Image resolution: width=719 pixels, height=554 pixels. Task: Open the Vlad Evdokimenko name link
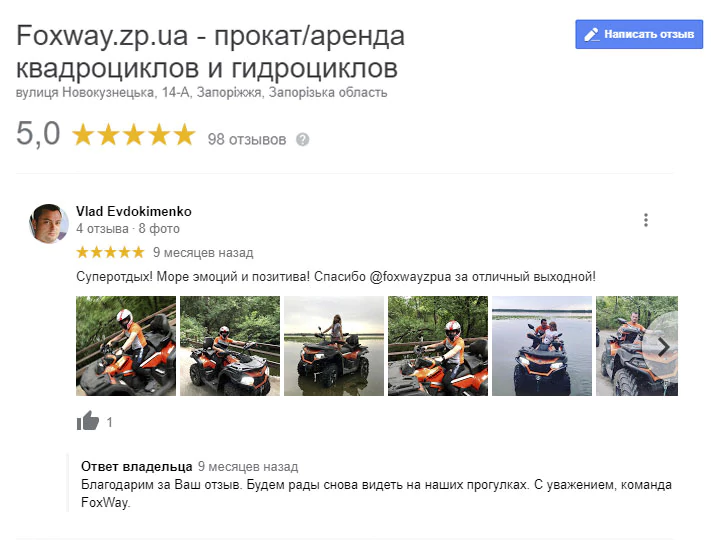click(134, 211)
